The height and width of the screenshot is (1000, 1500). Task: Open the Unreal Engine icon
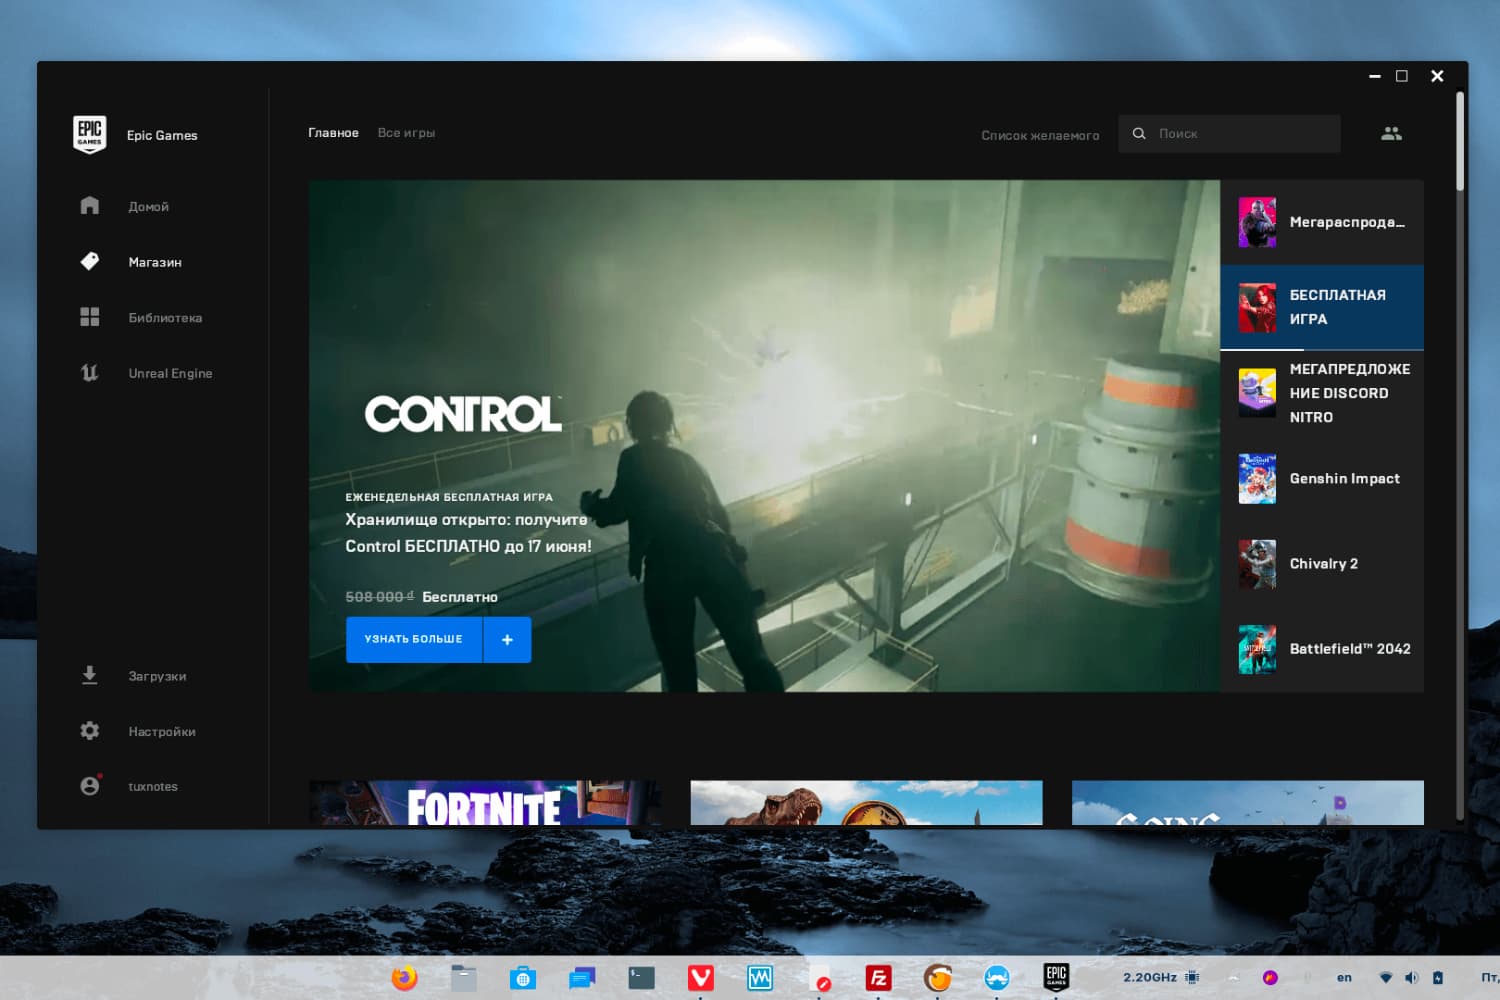(x=90, y=373)
